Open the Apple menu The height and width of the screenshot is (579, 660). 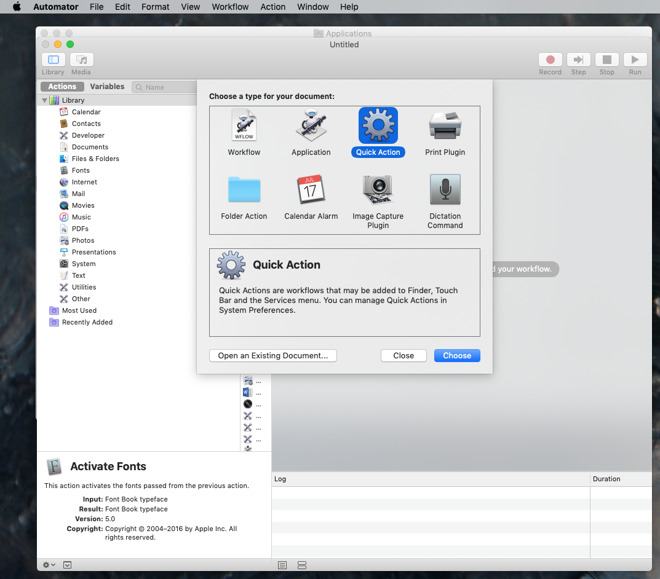[x=17, y=7]
